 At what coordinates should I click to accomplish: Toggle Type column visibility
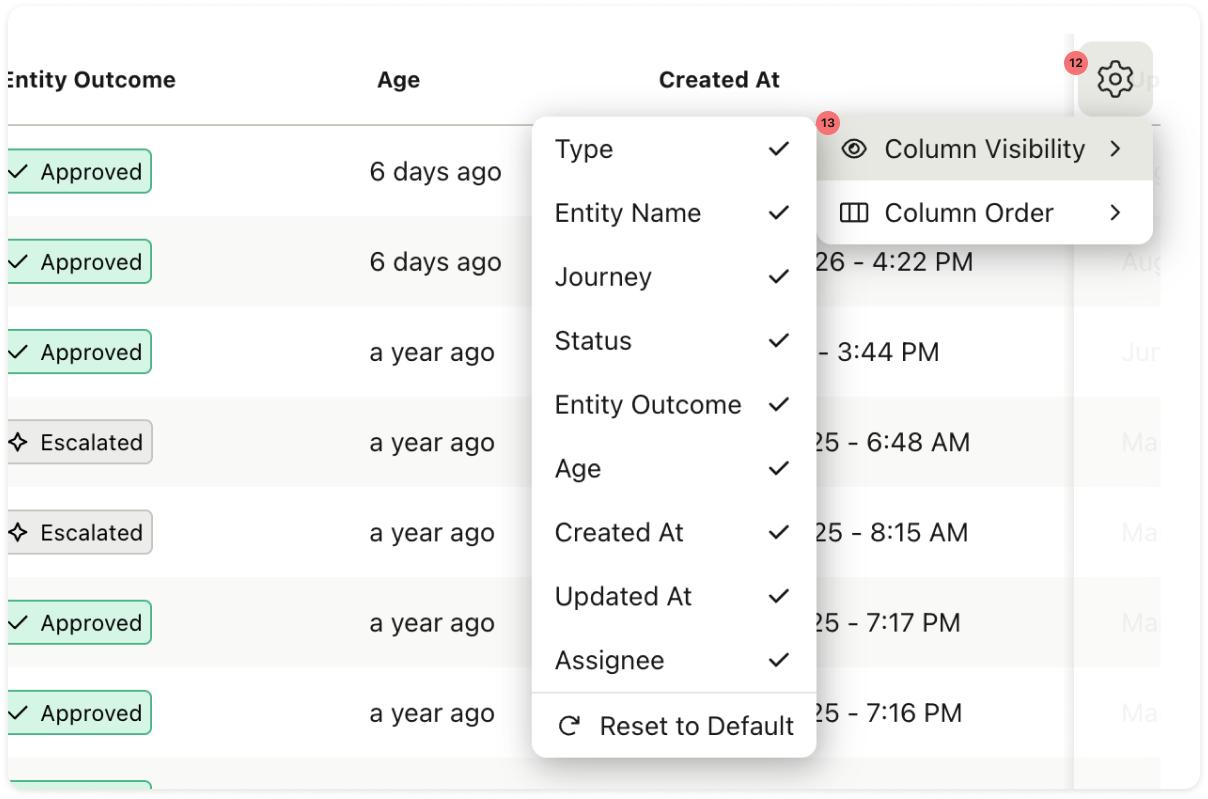point(674,149)
